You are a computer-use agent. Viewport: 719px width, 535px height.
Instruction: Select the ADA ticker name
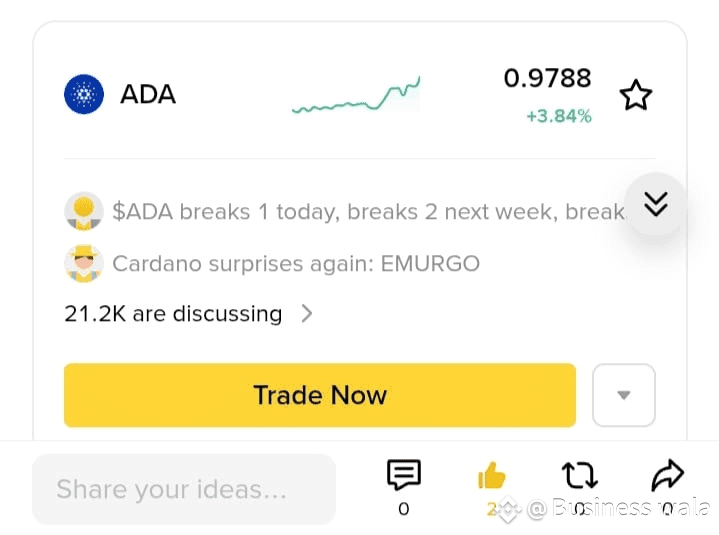(x=148, y=94)
